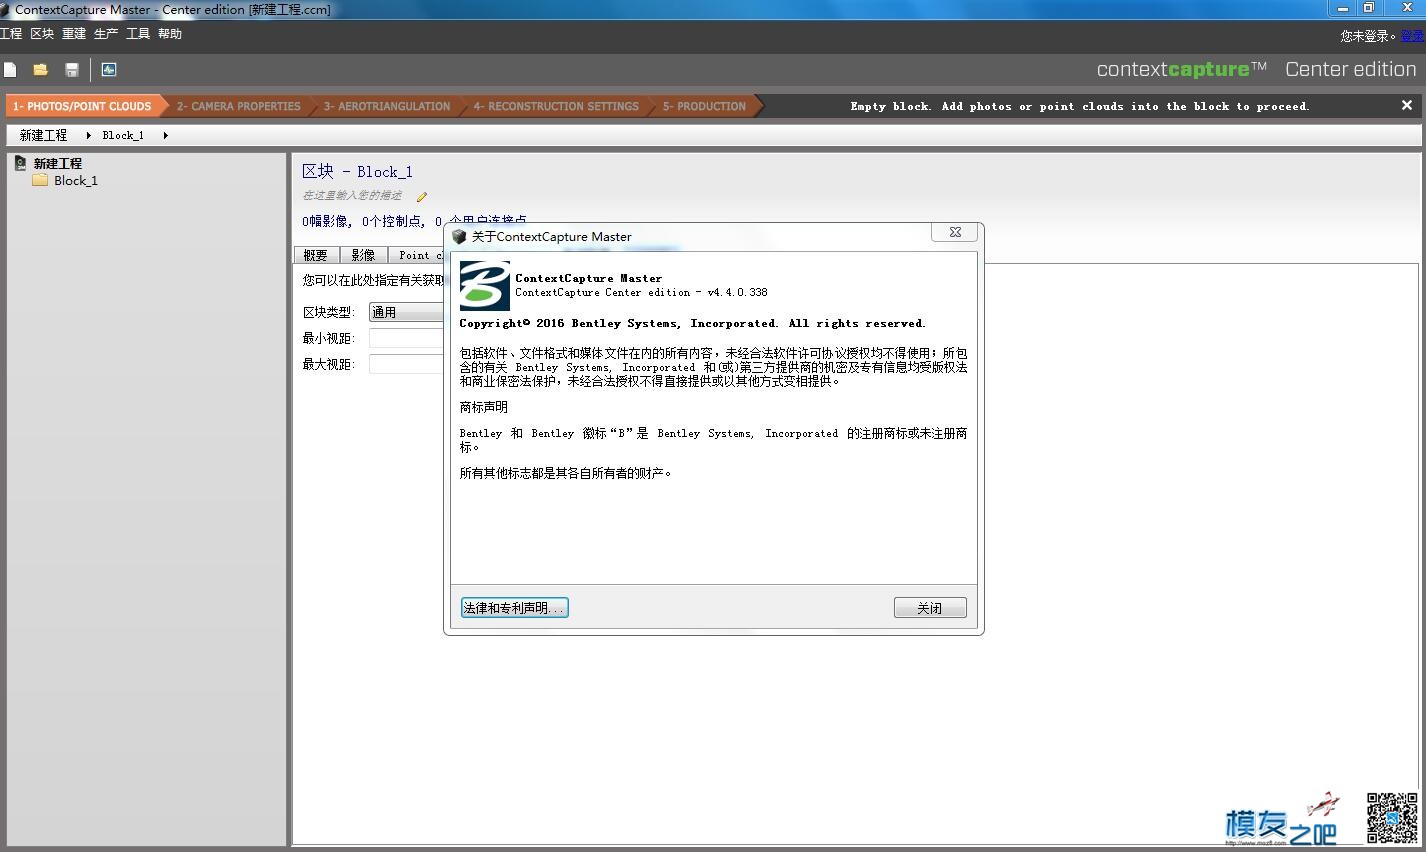Click the 最大视距 input field
The width and height of the screenshot is (1426, 852).
pyautogui.click(x=406, y=364)
